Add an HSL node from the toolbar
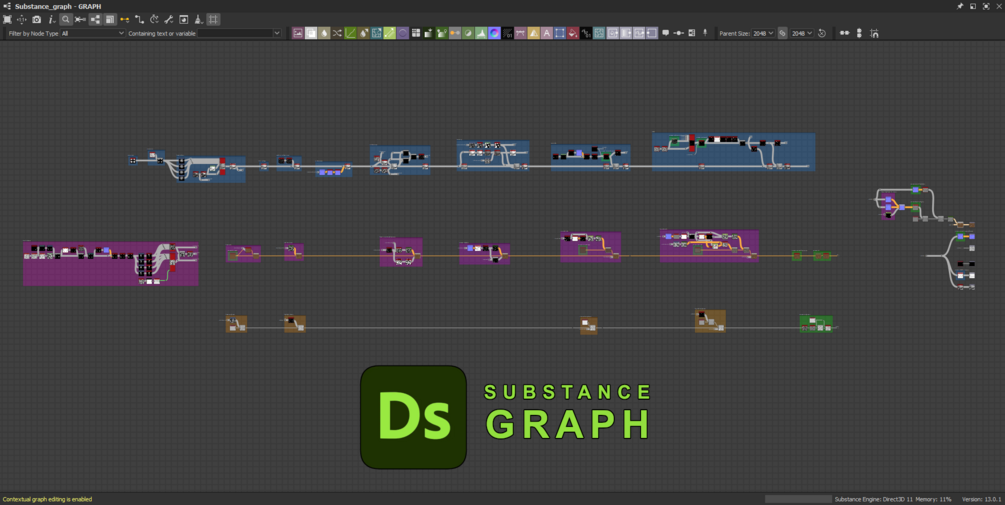This screenshot has height=505, width=1005. point(468,33)
